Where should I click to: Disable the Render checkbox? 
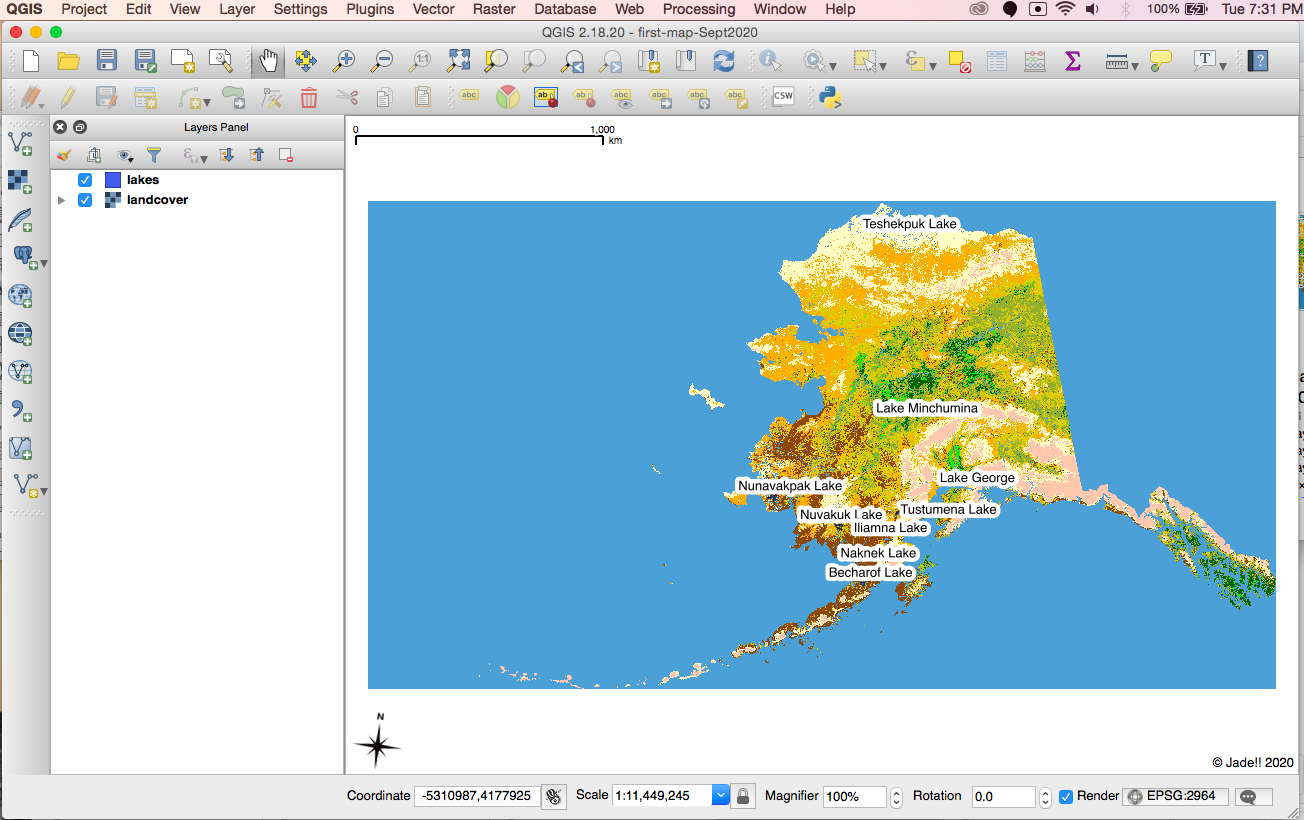point(1066,796)
